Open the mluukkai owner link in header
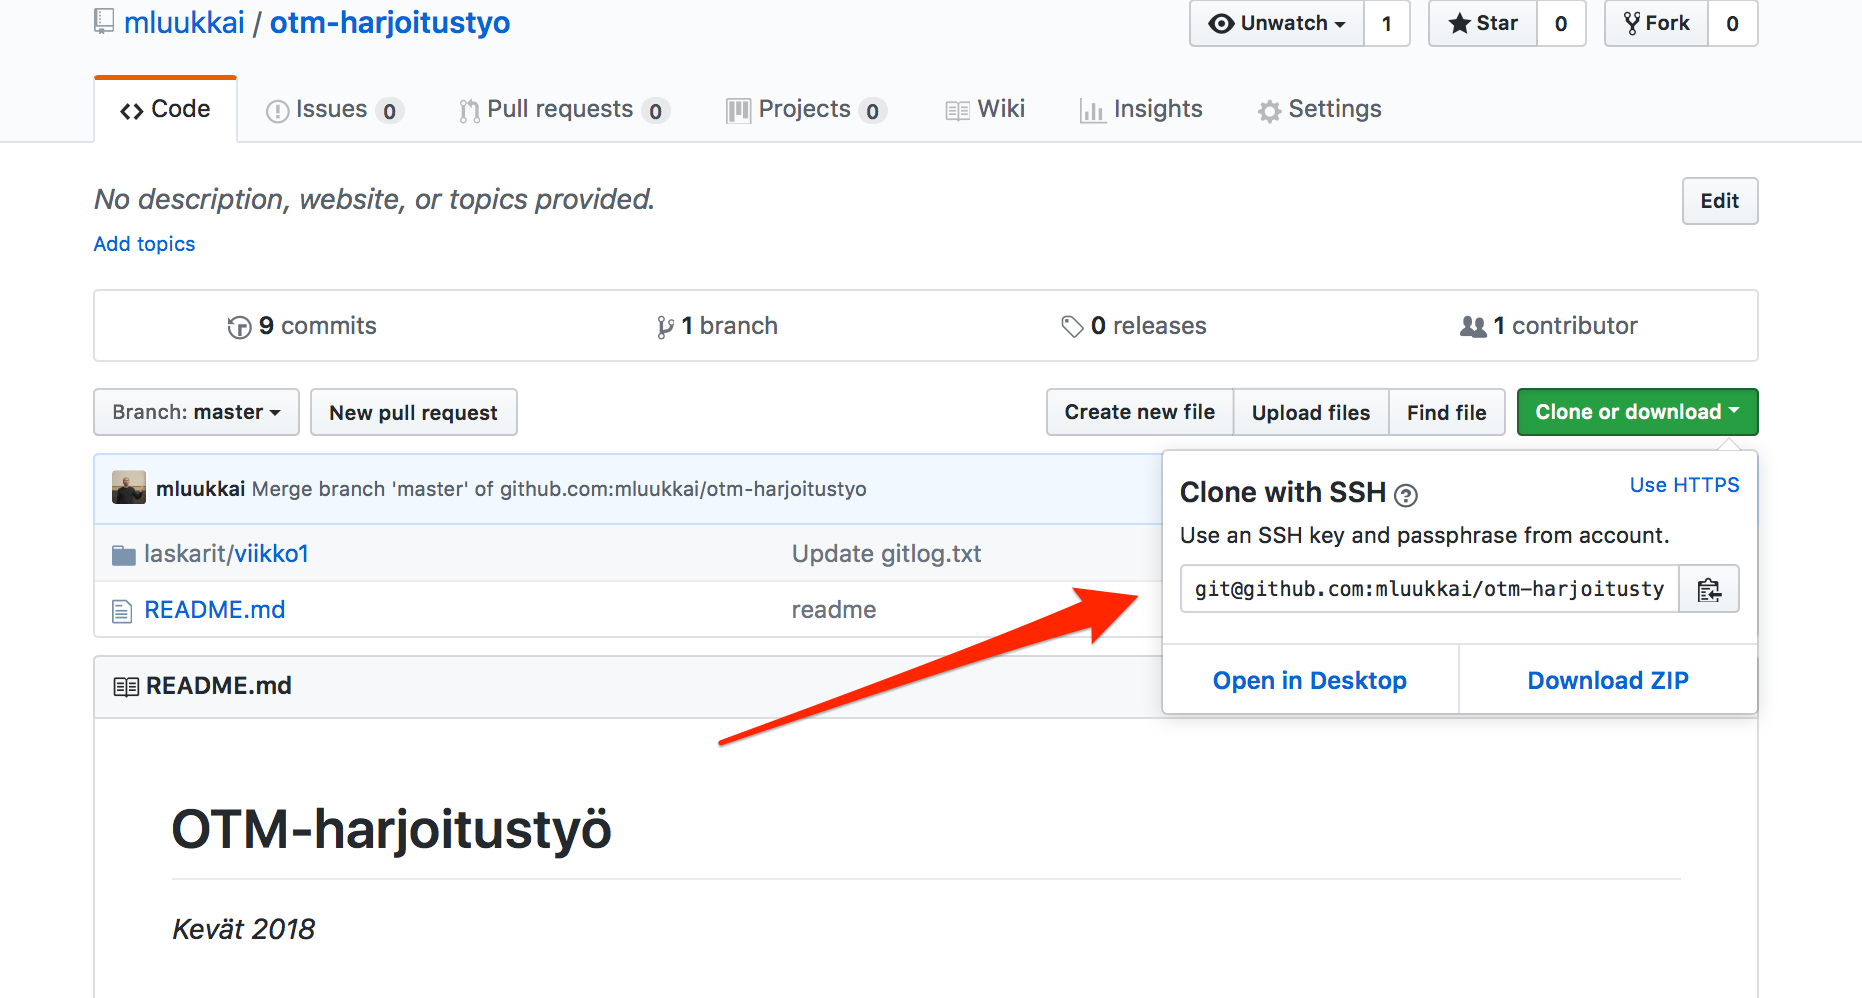This screenshot has height=998, width=1862. point(184,22)
